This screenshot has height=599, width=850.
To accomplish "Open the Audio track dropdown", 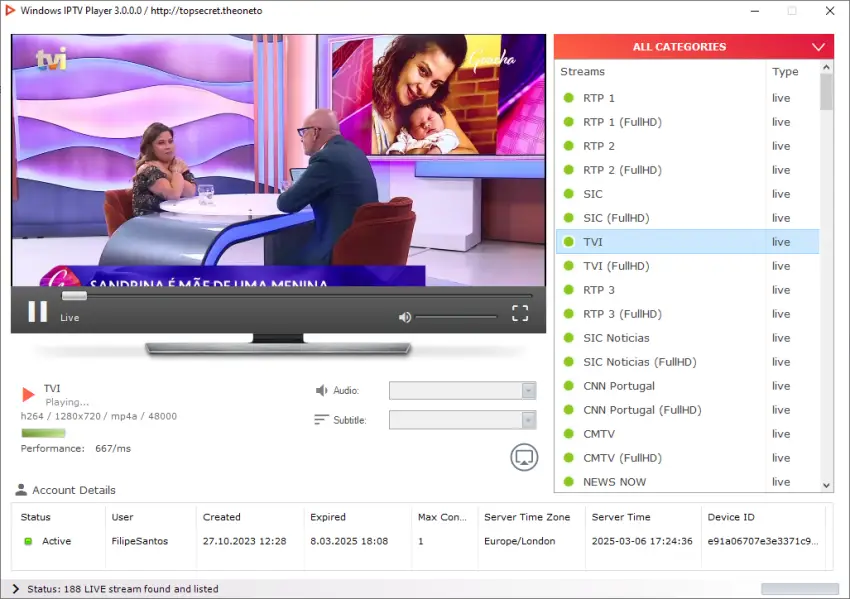I will point(462,390).
